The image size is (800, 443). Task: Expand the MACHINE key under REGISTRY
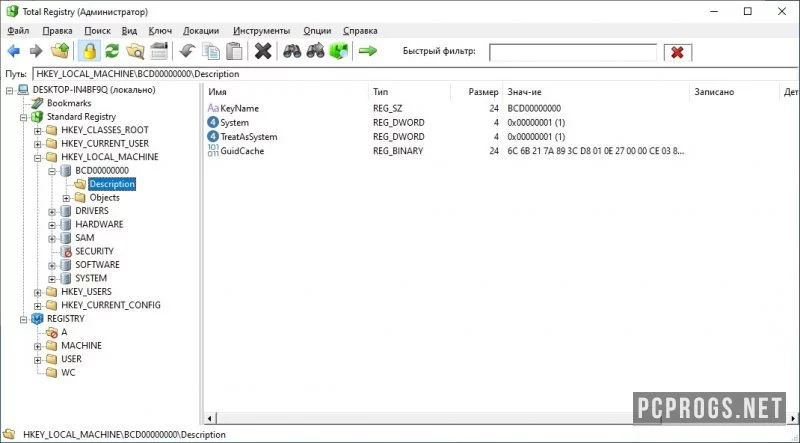(38, 346)
